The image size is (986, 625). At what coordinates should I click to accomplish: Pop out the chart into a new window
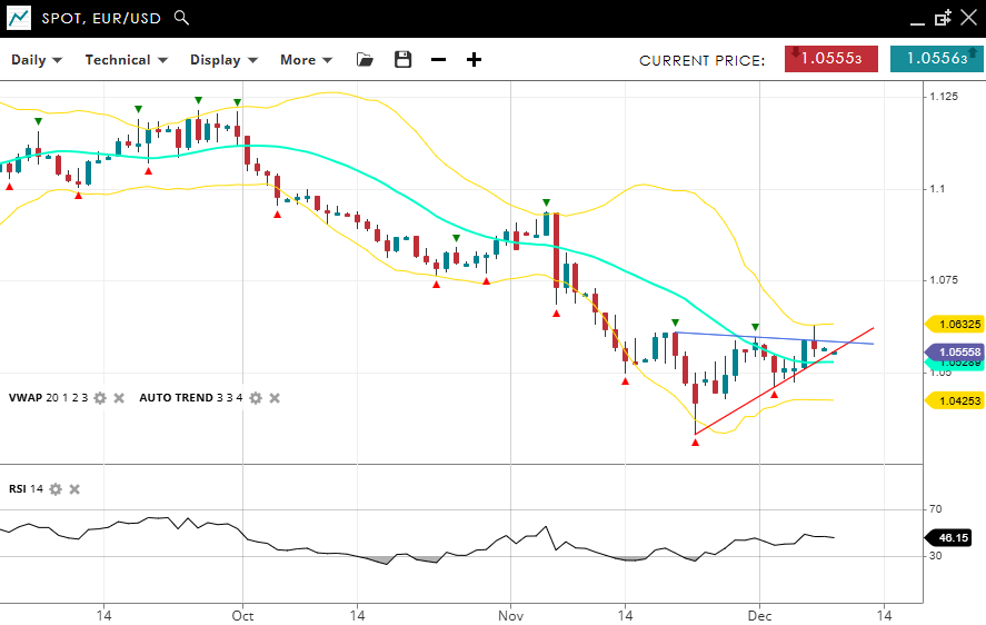(942, 18)
